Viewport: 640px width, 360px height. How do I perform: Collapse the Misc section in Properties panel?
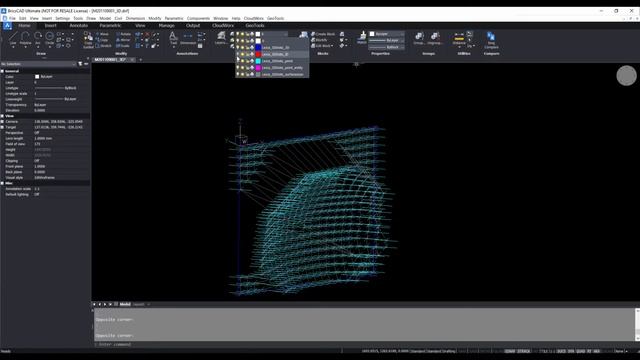[x=2, y=183]
